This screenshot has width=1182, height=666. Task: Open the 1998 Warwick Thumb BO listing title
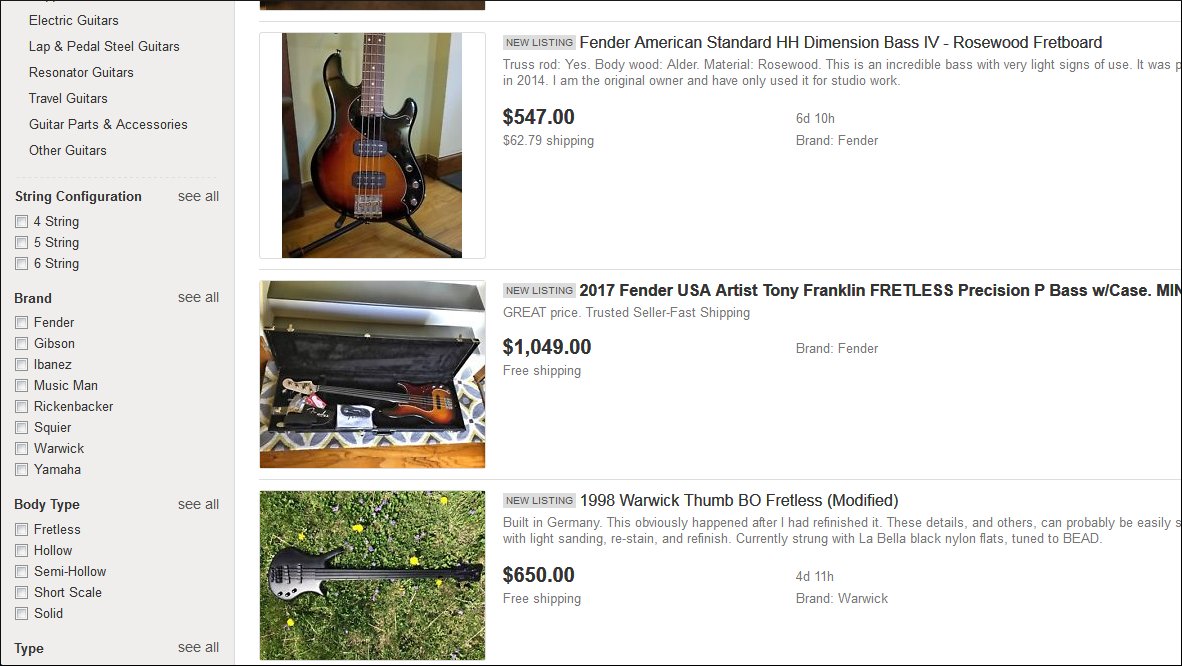click(x=738, y=500)
